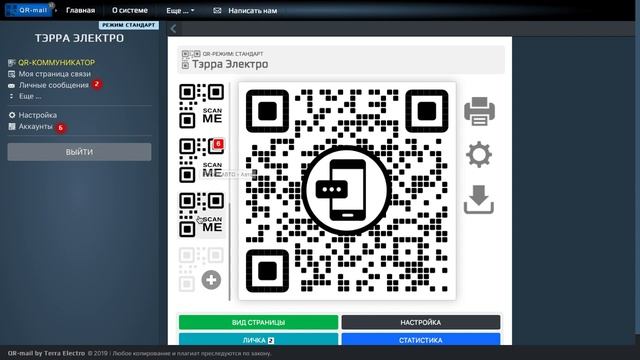Click the gear icon beside Настройка
Image resolution: width=640 pixels, height=360 pixels.
(12, 115)
